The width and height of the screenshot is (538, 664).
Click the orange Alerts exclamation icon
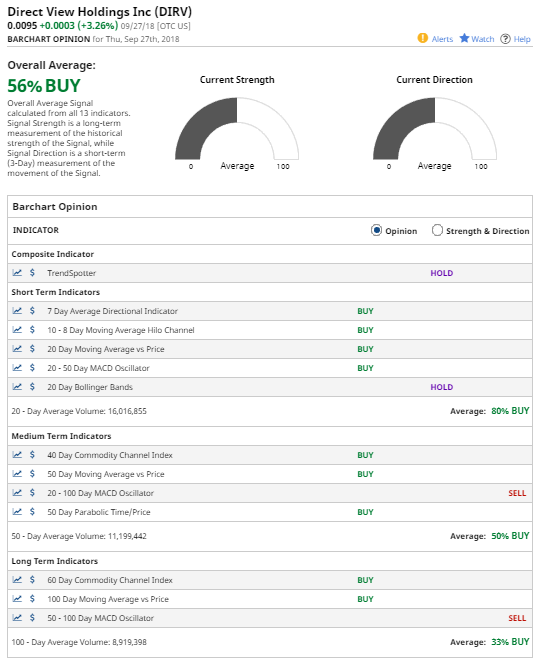coord(422,38)
